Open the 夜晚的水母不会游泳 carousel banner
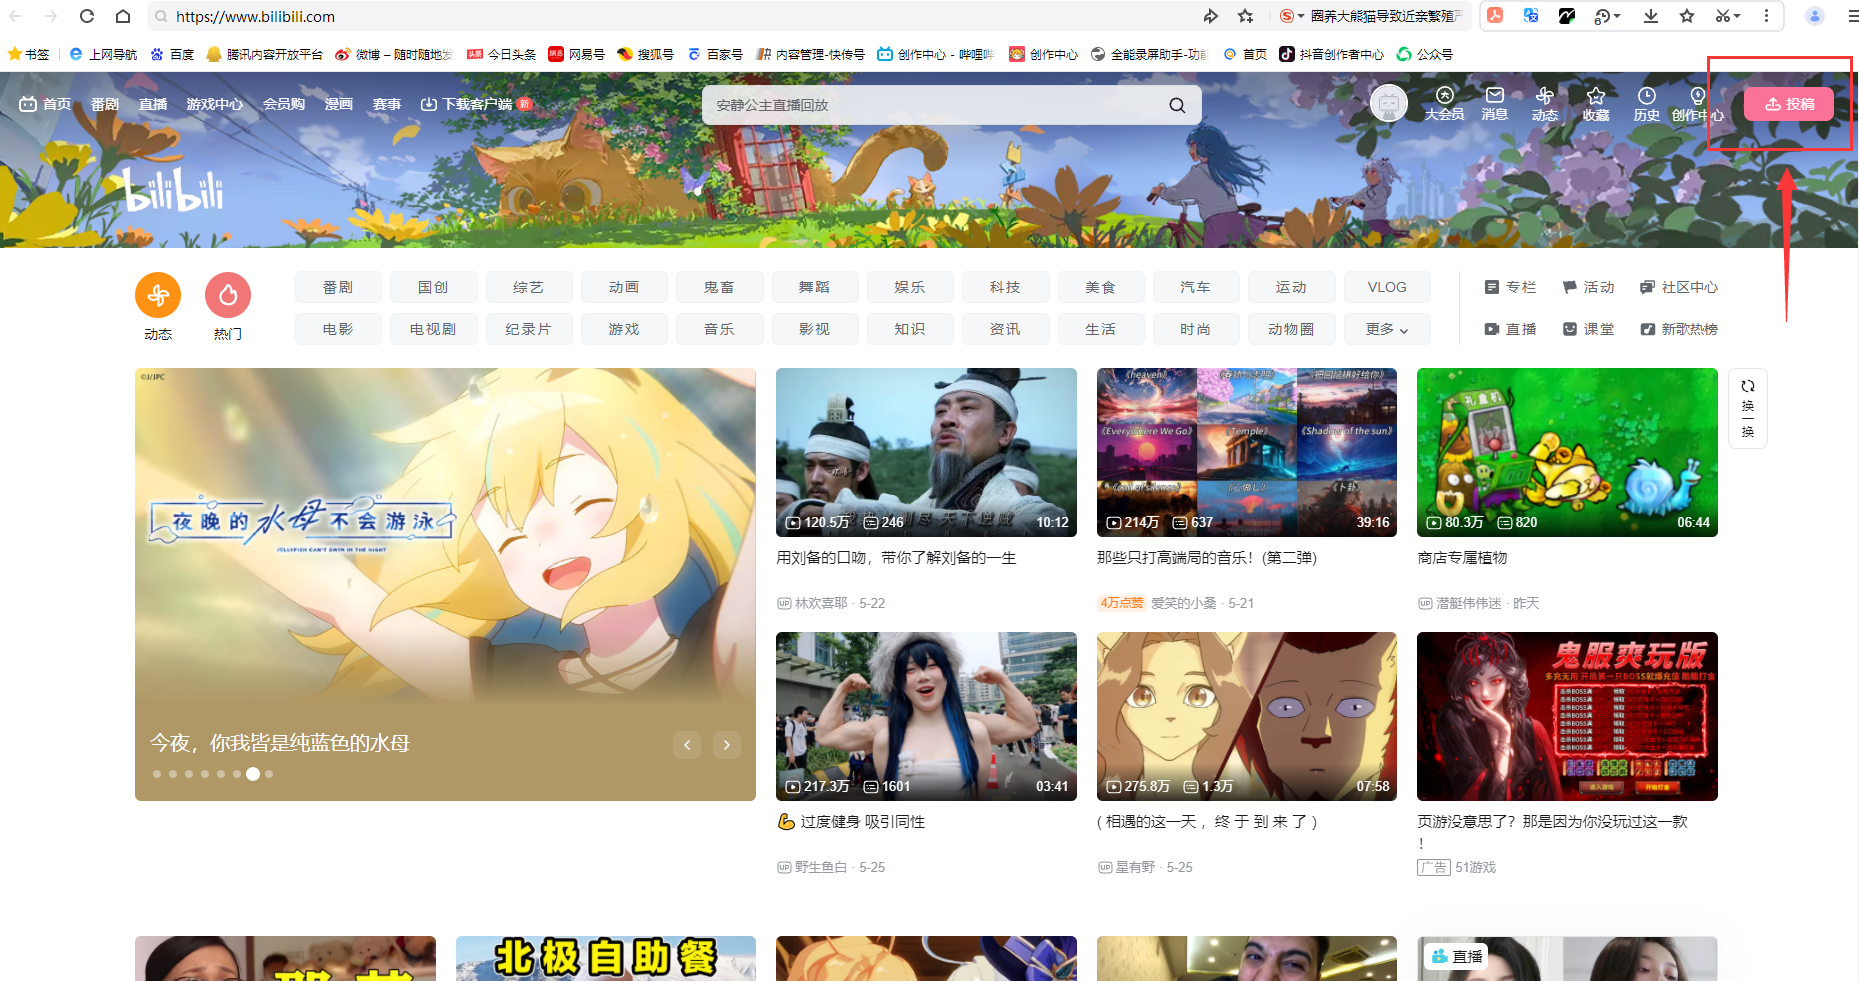The width and height of the screenshot is (1859, 981). pos(445,584)
